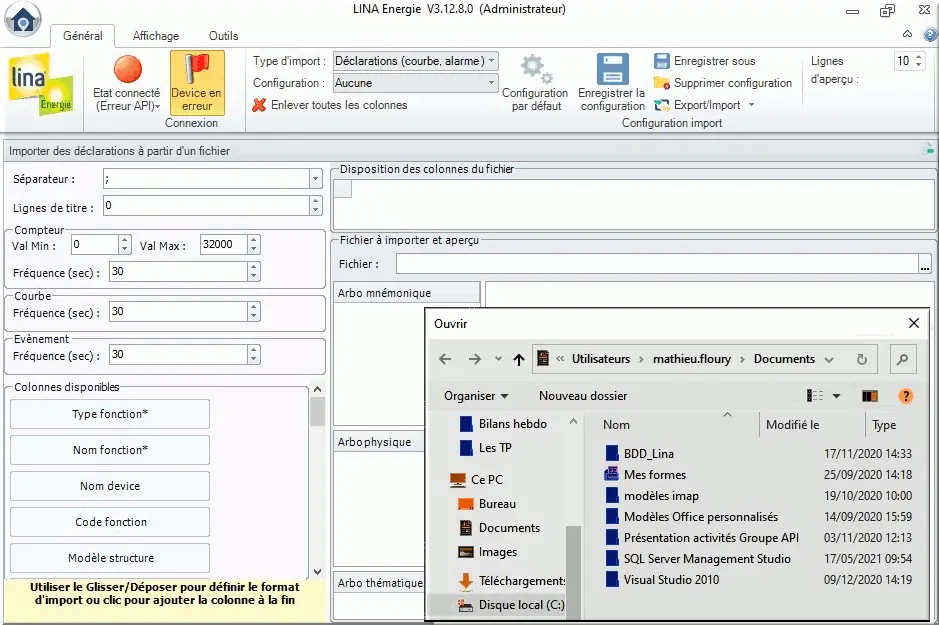Click the help icon in the ribbon corner
This screenshot has height=625, width=939.
(931, 35)
